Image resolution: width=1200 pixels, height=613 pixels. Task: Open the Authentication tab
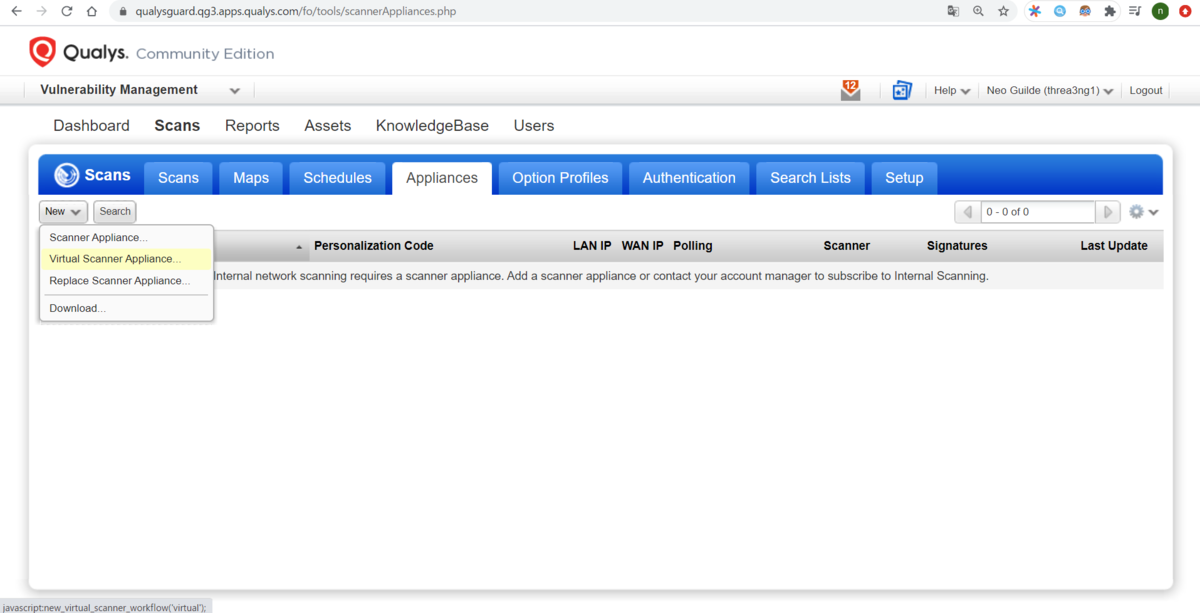689,178
